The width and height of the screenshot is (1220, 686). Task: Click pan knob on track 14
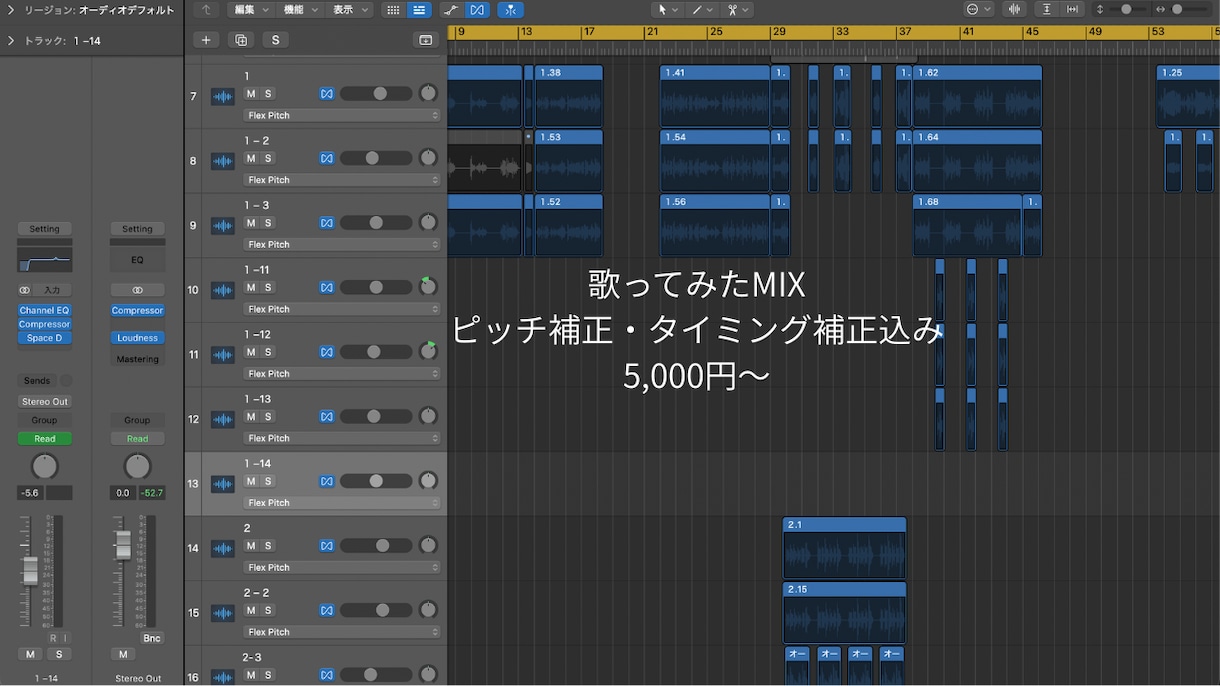[428, 545]
